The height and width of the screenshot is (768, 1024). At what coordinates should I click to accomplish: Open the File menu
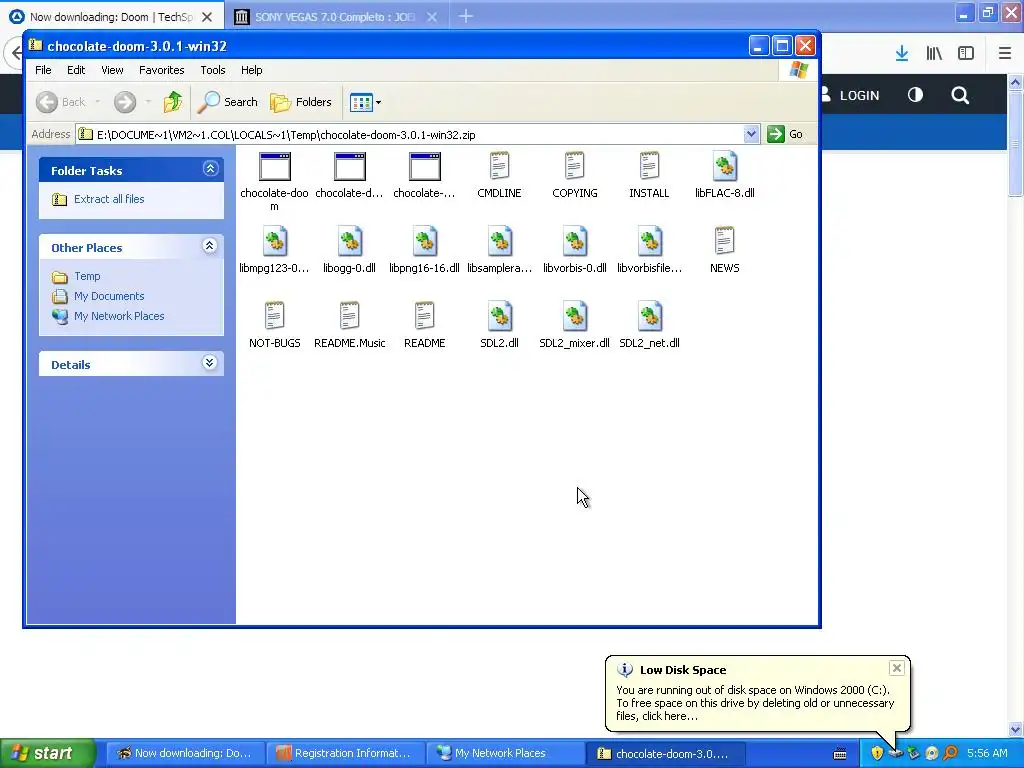[43, 70]
